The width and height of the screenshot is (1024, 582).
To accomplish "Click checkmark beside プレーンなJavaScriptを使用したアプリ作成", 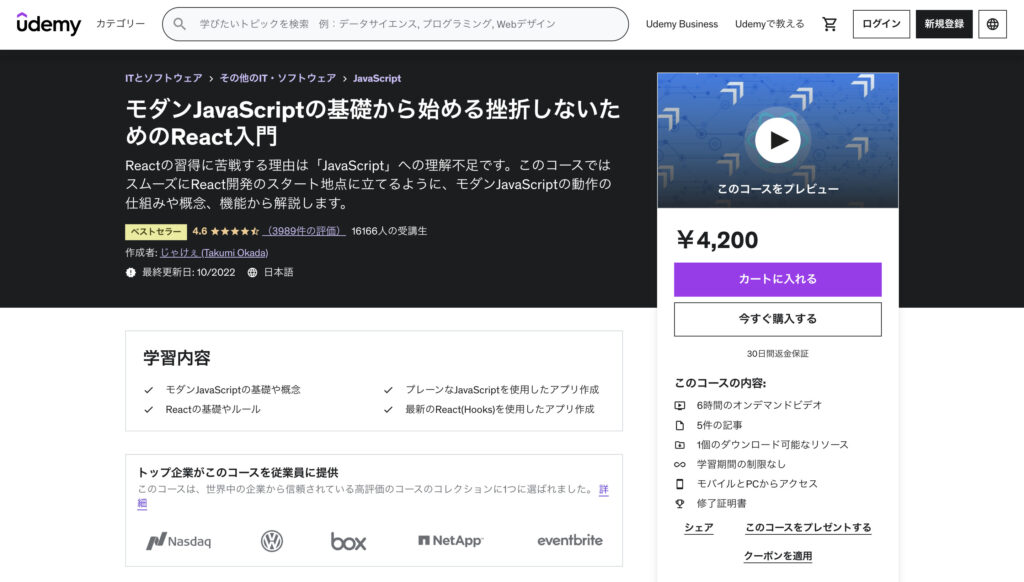I will click(x=389, y=390).
